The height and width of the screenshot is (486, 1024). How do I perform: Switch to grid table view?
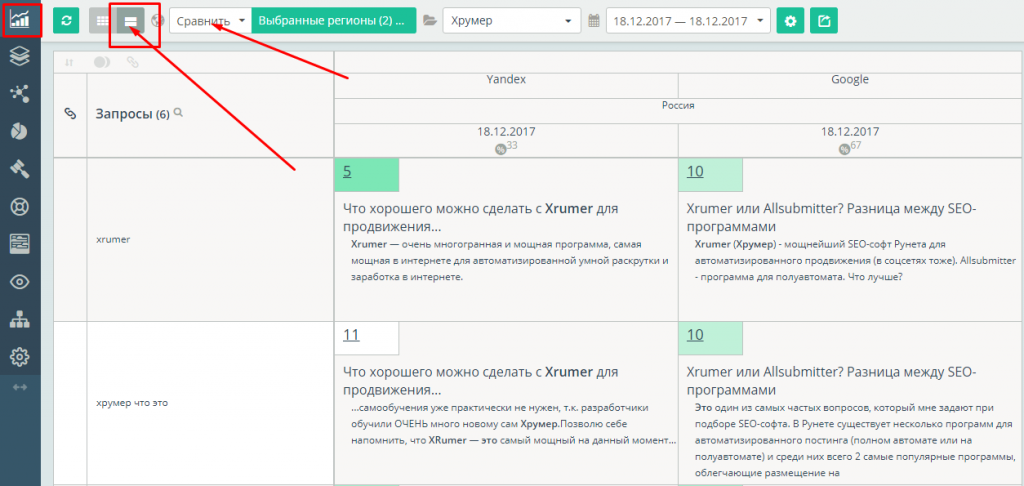(102, 20)
